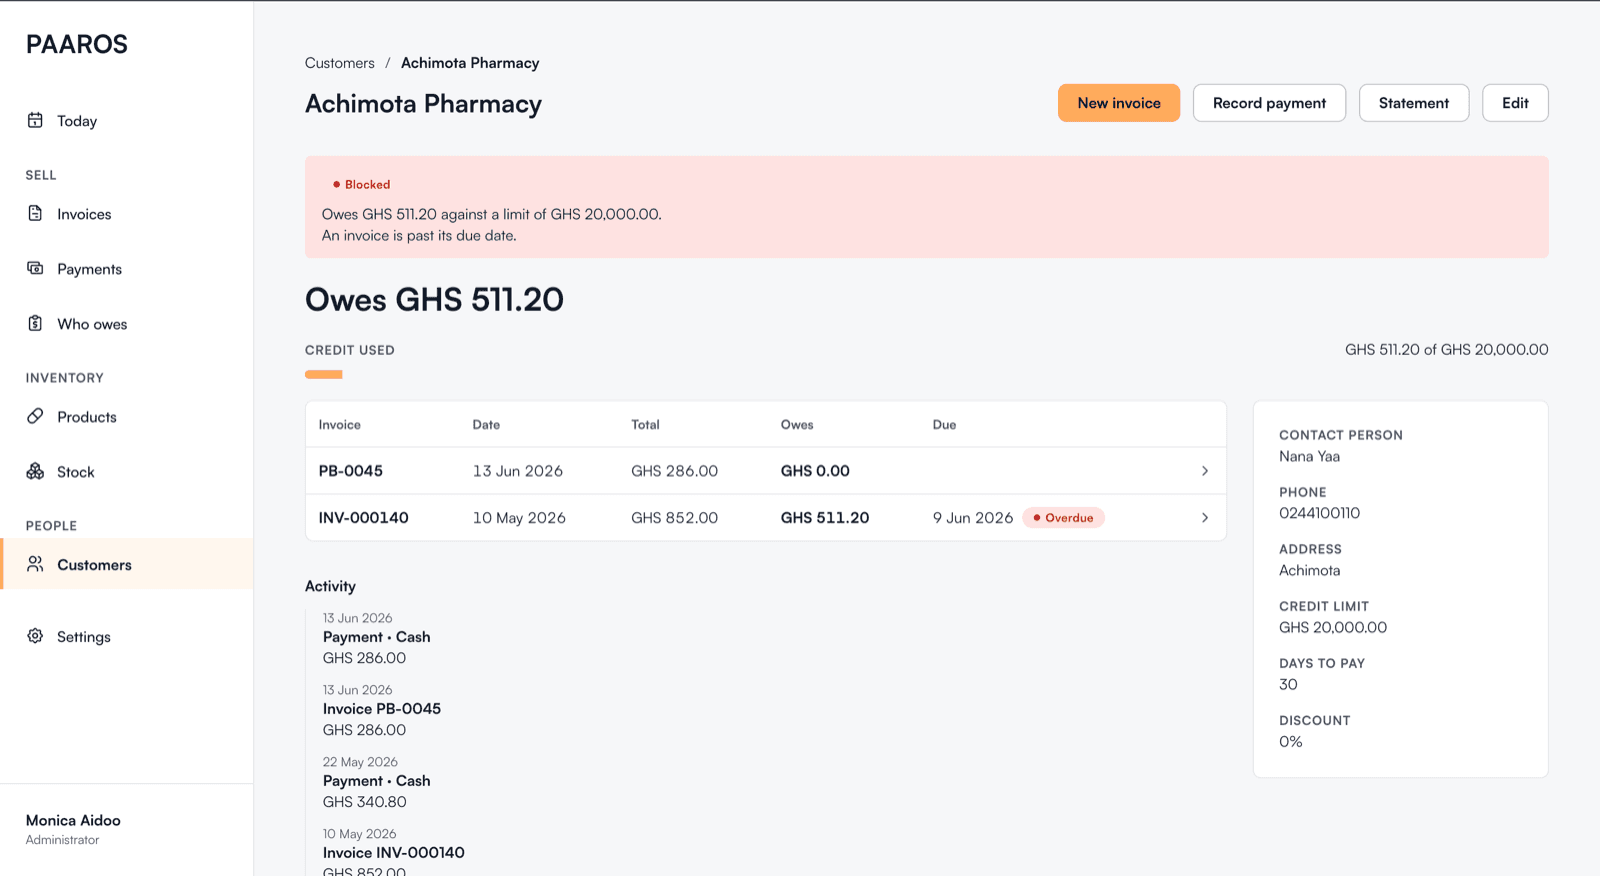Click the Overdue status badge
The width and height of the screenshot is (1600, 876).
point(1063,518)
